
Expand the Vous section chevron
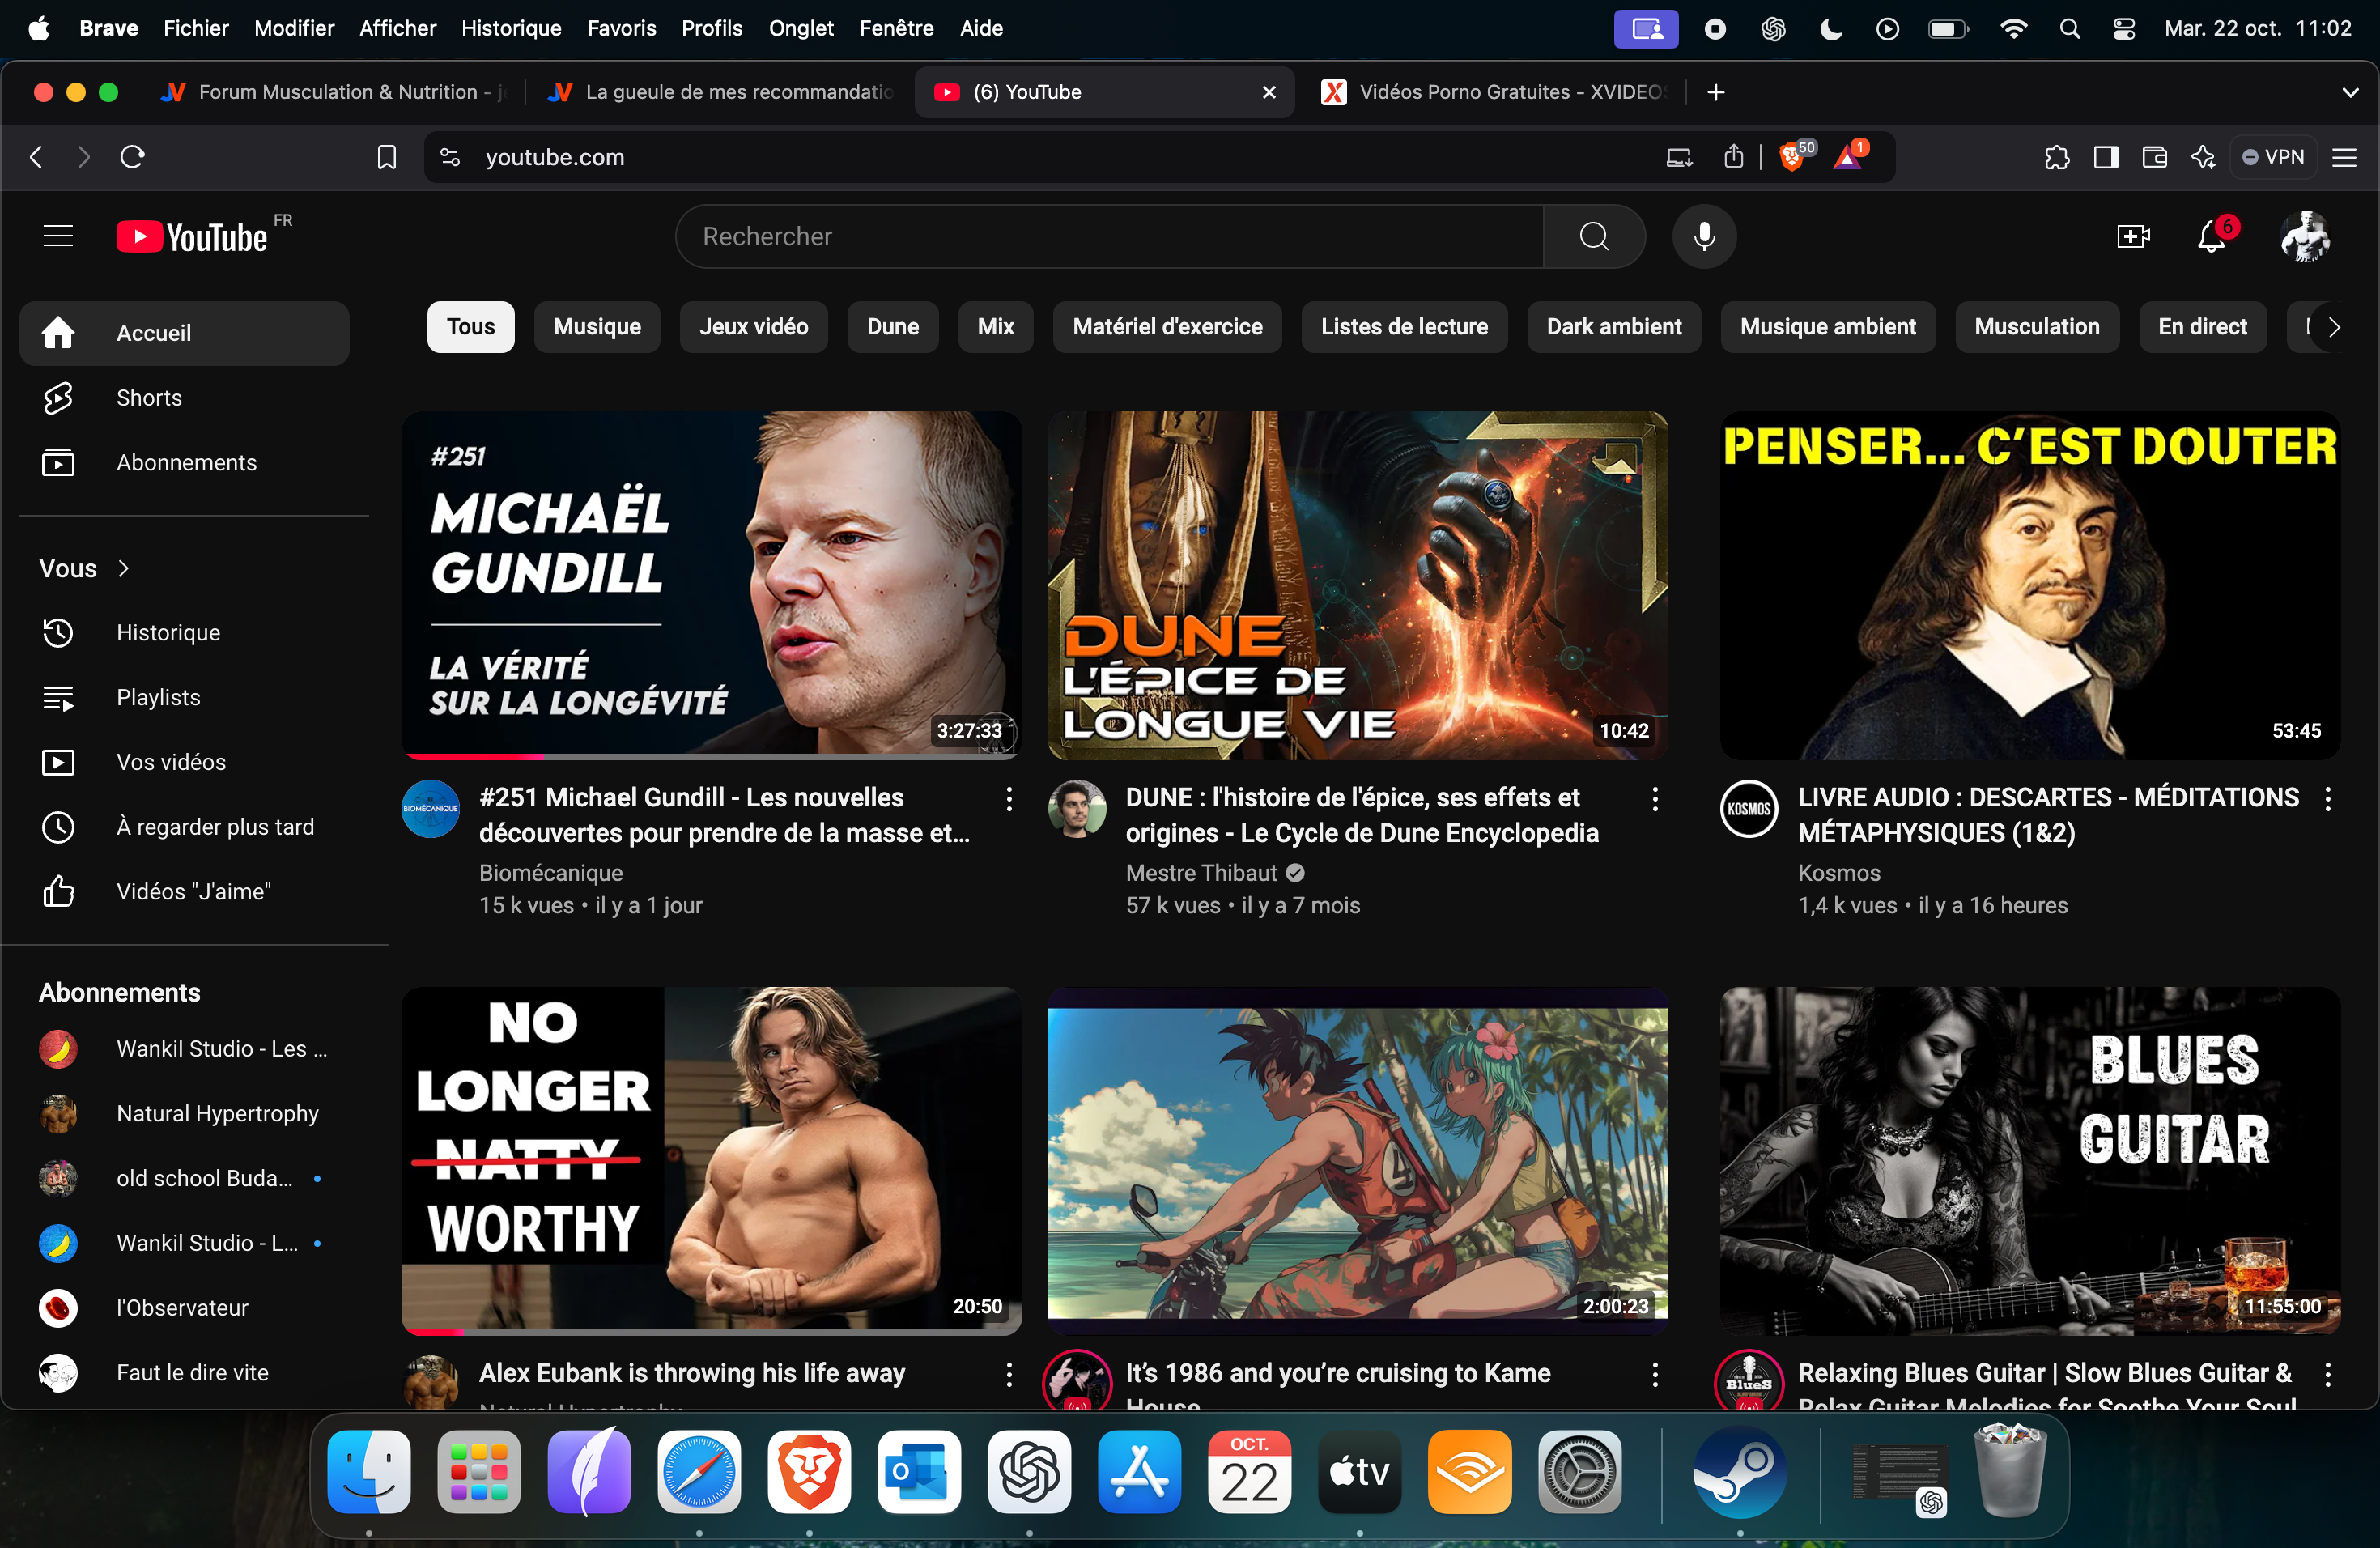(123, 568)
